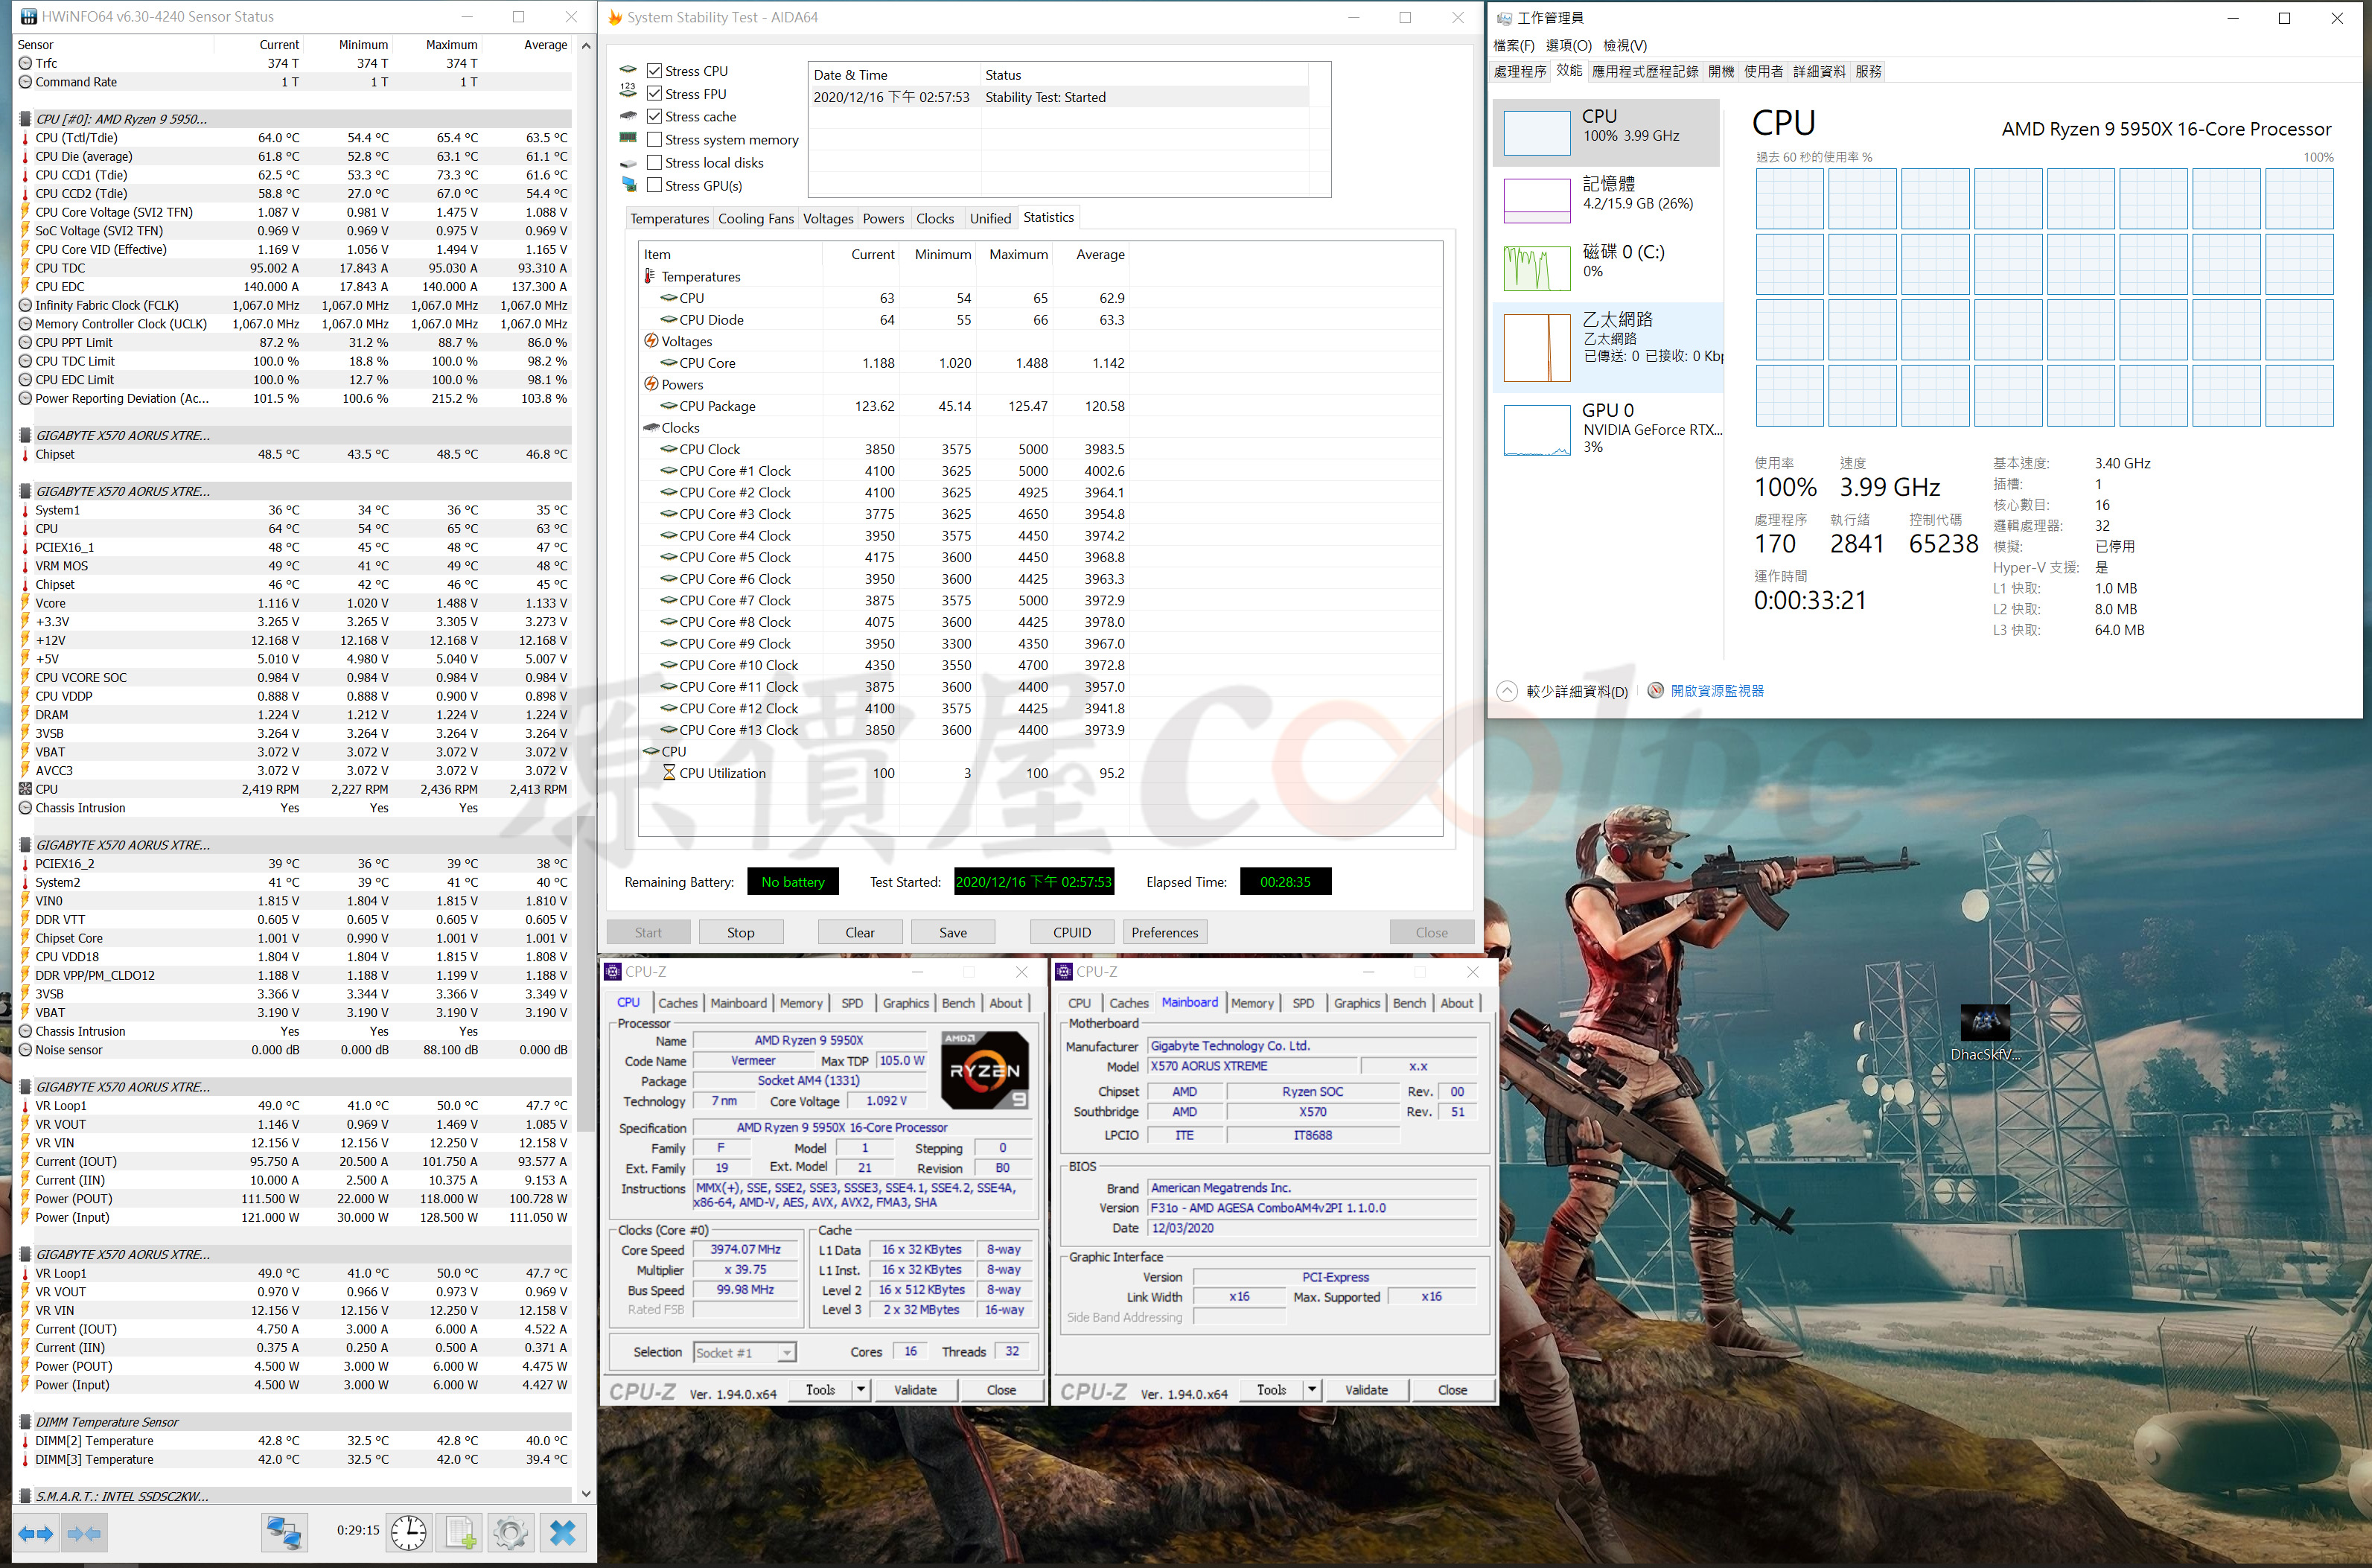2372x1568 pixels.
Task: Click Temperatures thermometer icon in Statistics list
Action: pyautogui.click(x=650, y=276)
